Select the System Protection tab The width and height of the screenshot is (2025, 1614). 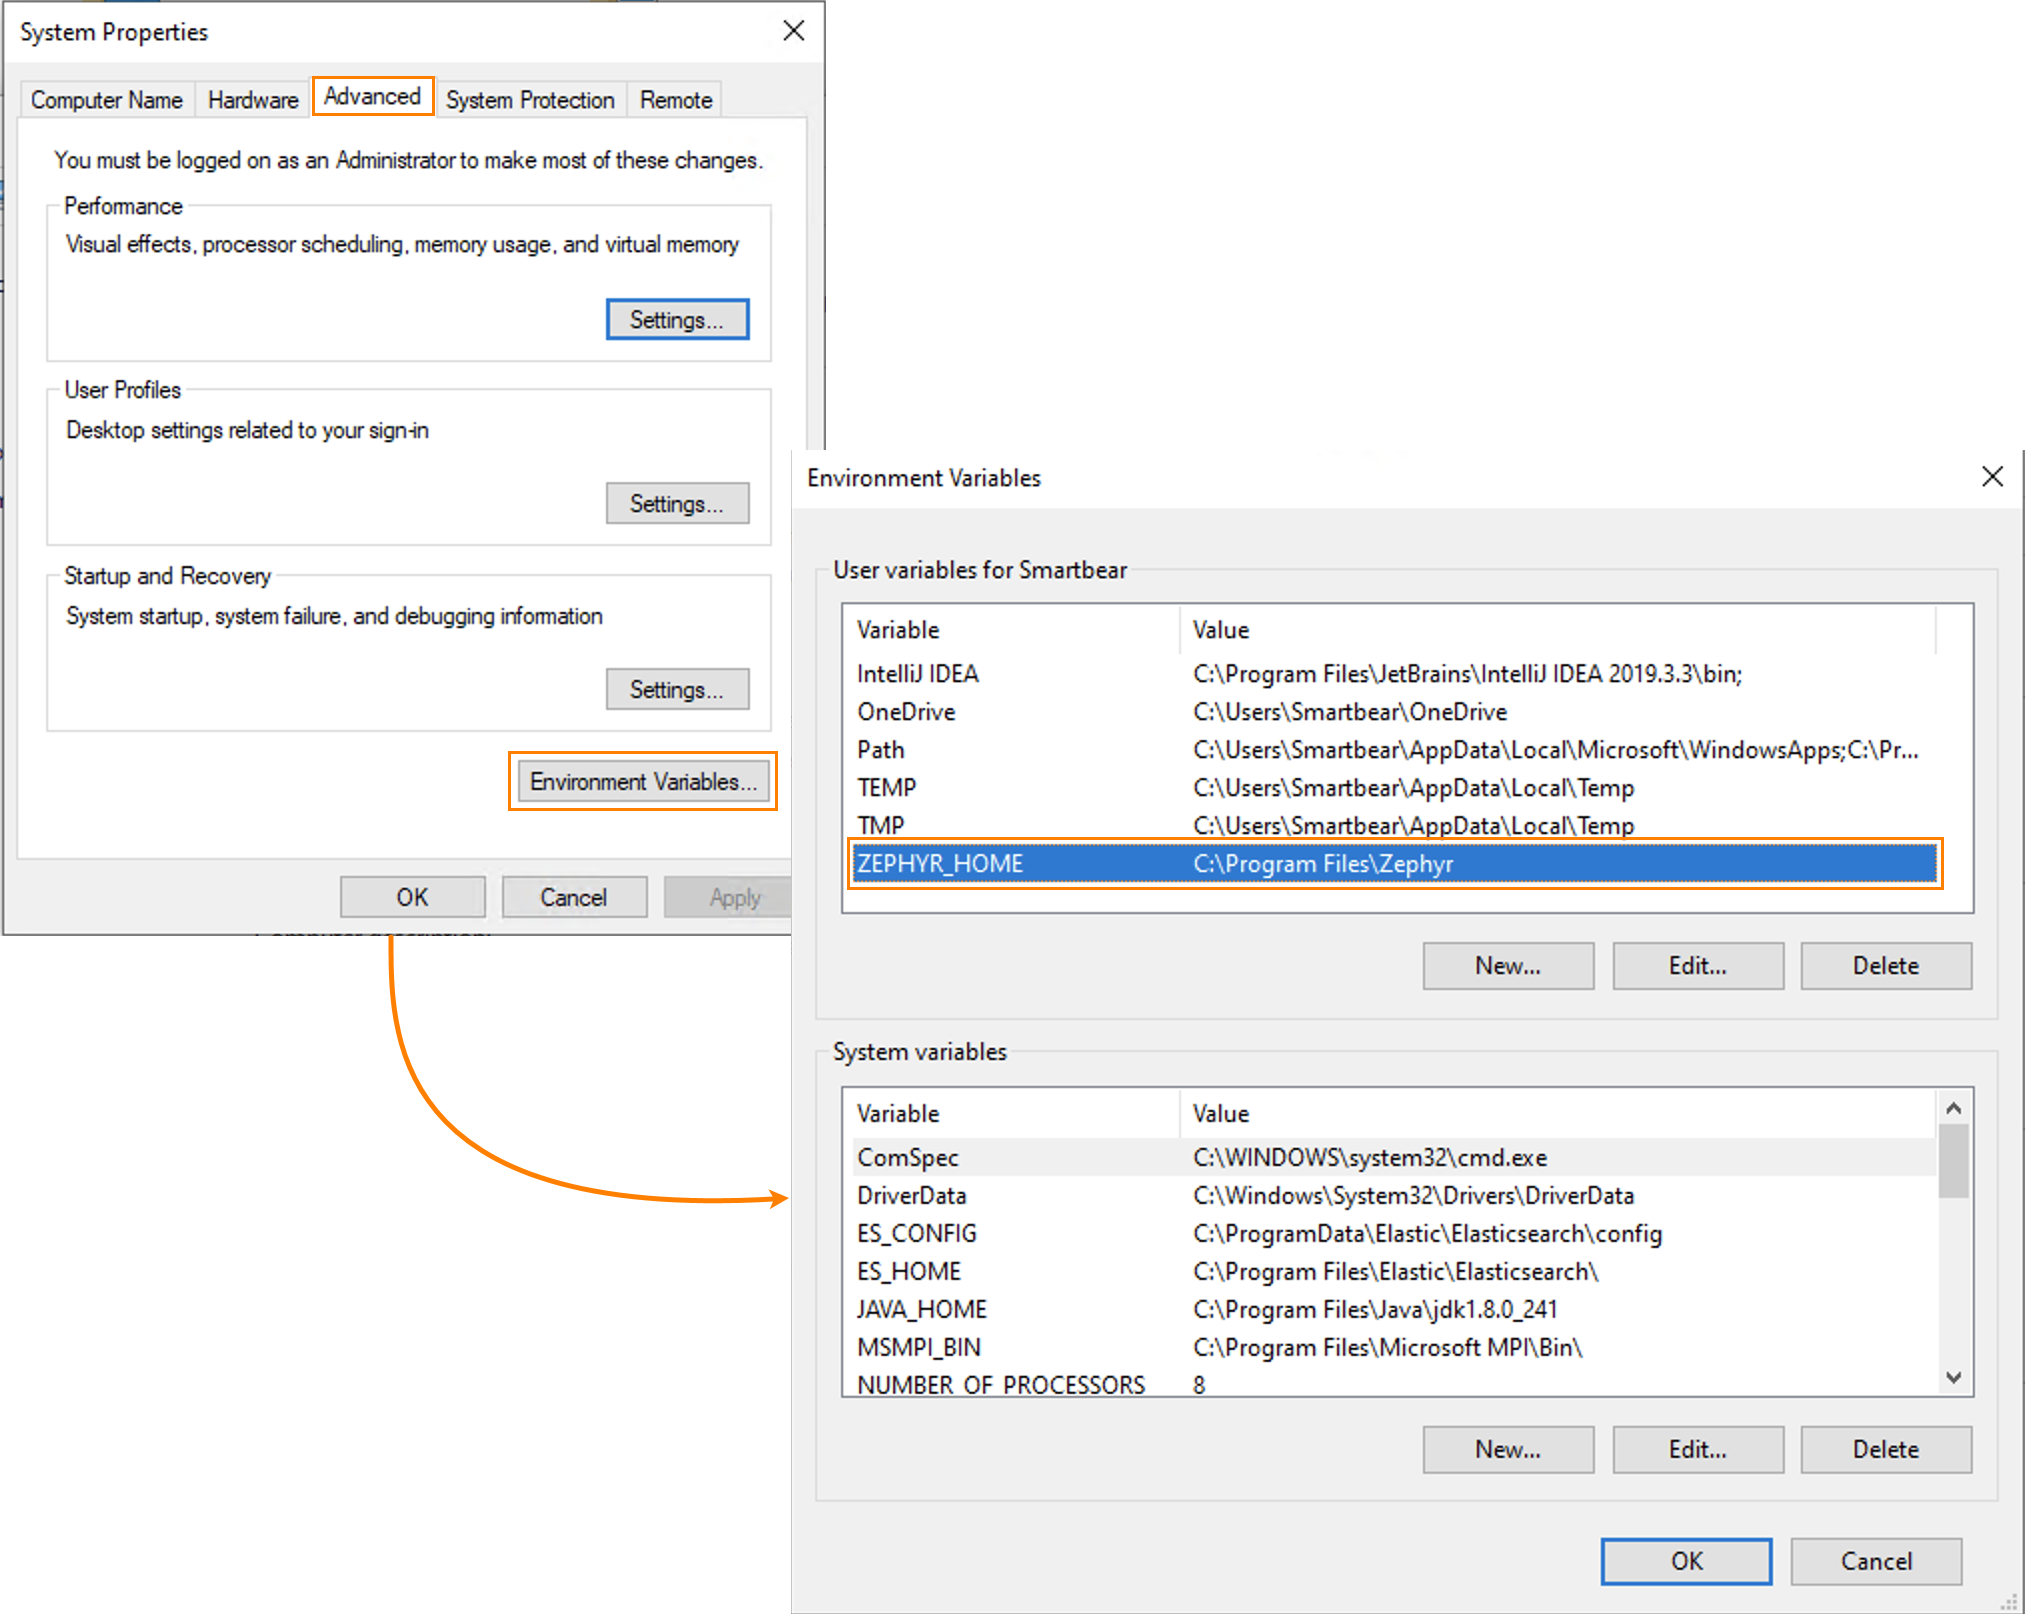tap(529, 100)
